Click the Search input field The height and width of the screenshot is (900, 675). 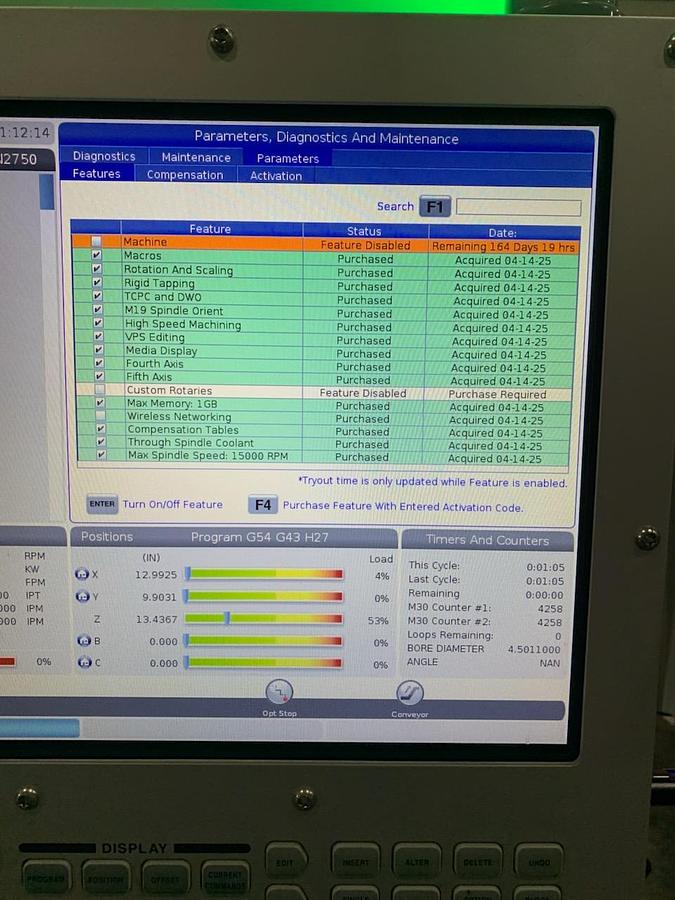(518, 208)
